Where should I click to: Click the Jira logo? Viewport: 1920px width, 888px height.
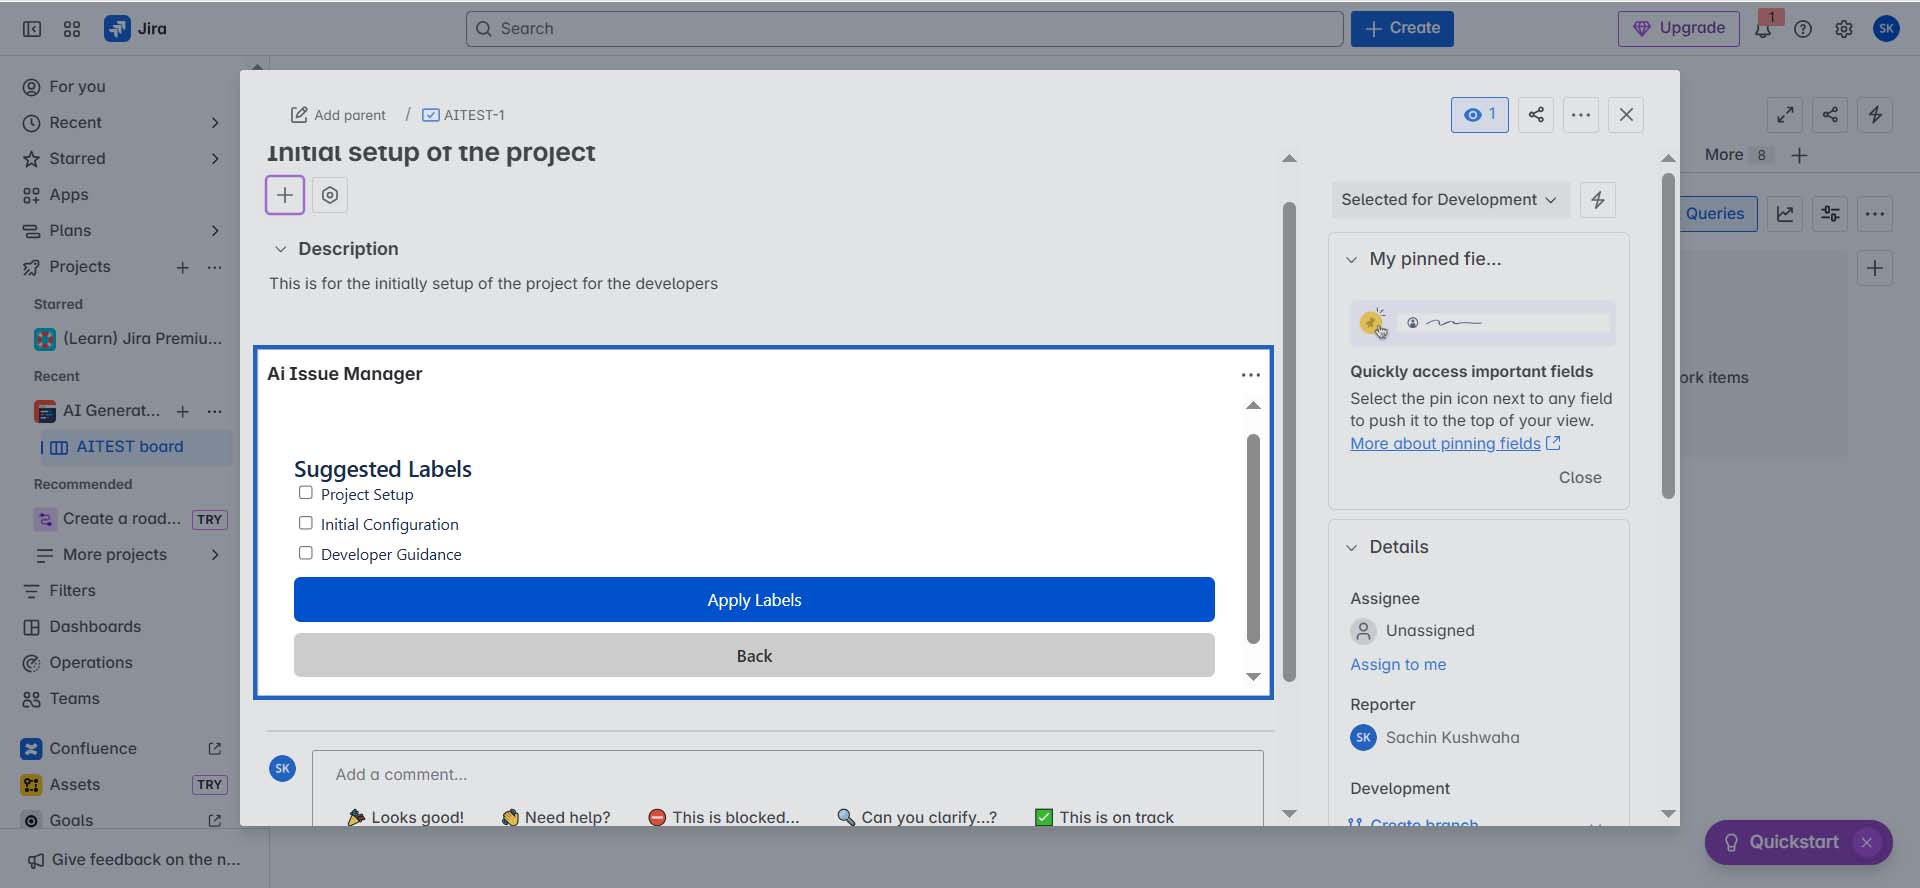point(135,29)
